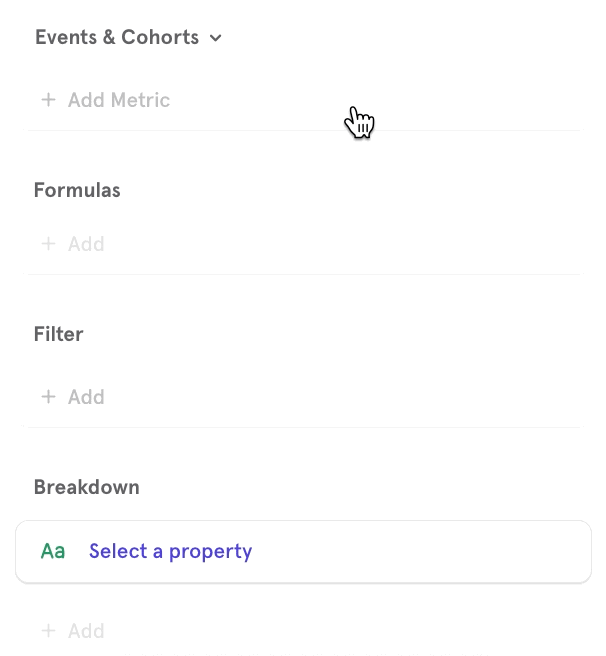Select the Add Metric label
Screen dimensions: 606x656
click(118, 100)
